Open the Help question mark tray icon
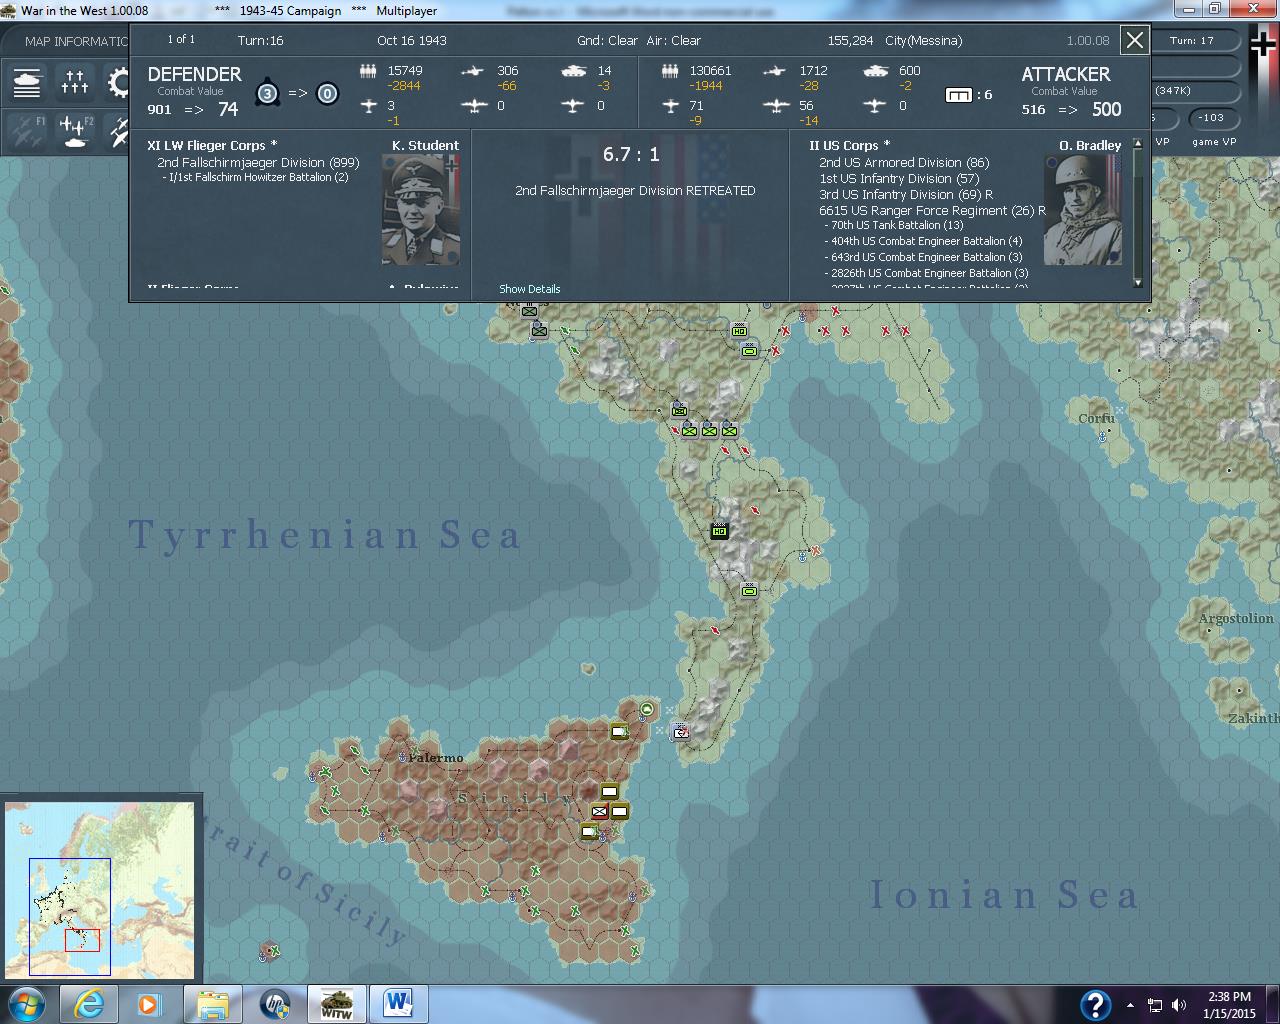This screenshot has width=1280, height=1024. click(1095, 1004)
